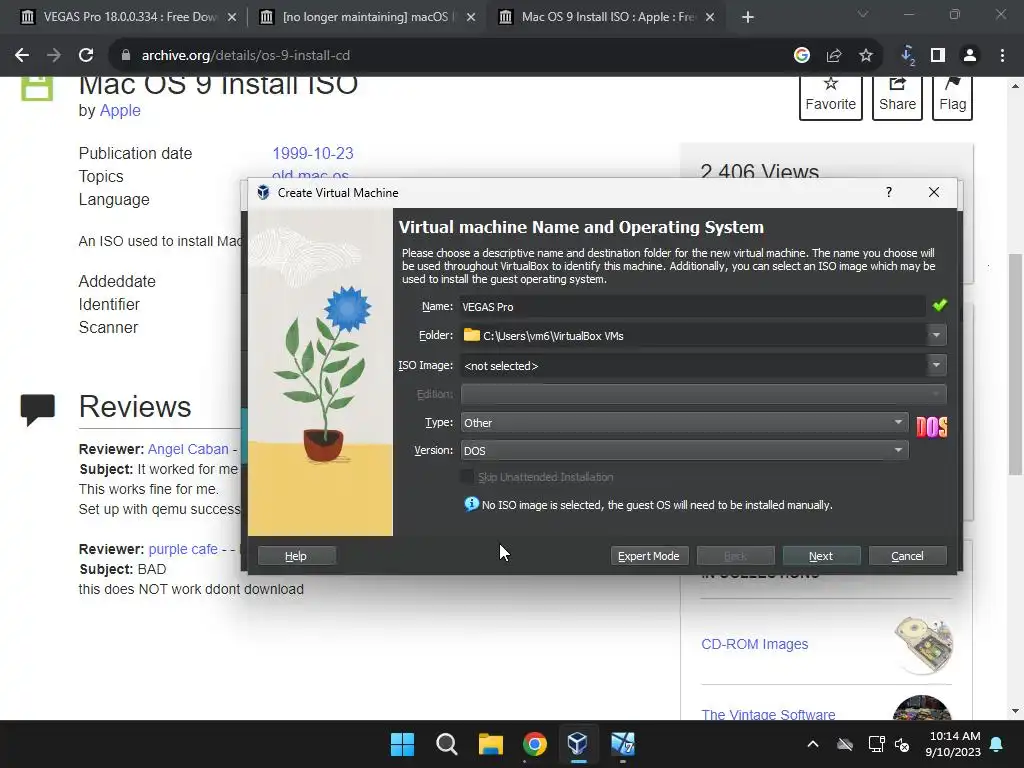
Task: Flag this archive.org item
Action: (x=952, y=97)
